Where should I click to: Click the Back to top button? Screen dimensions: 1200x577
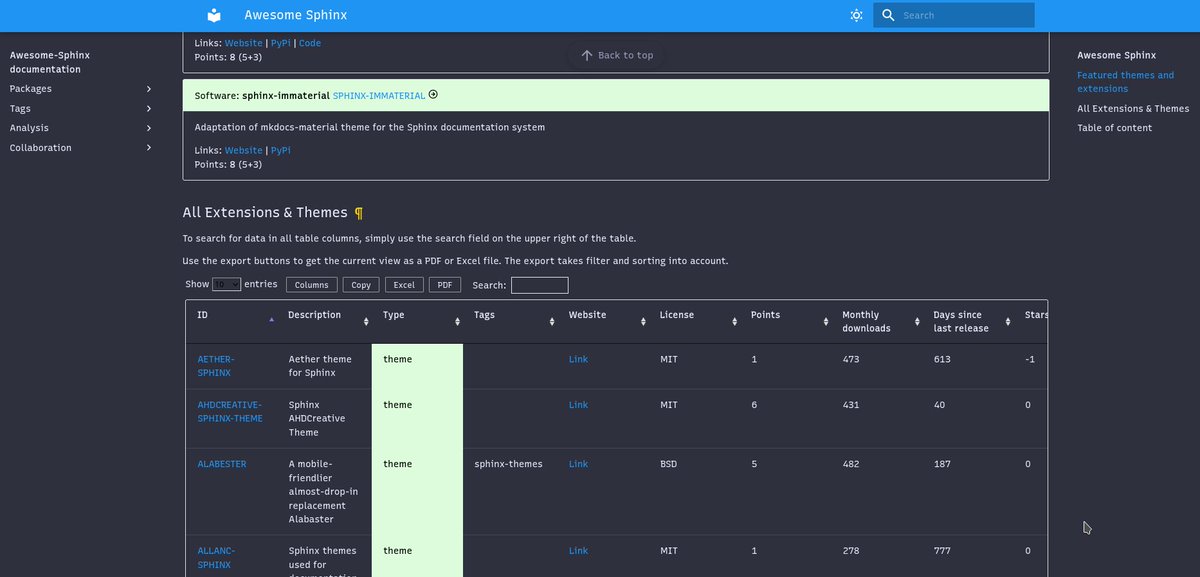(x=617, y=55)
